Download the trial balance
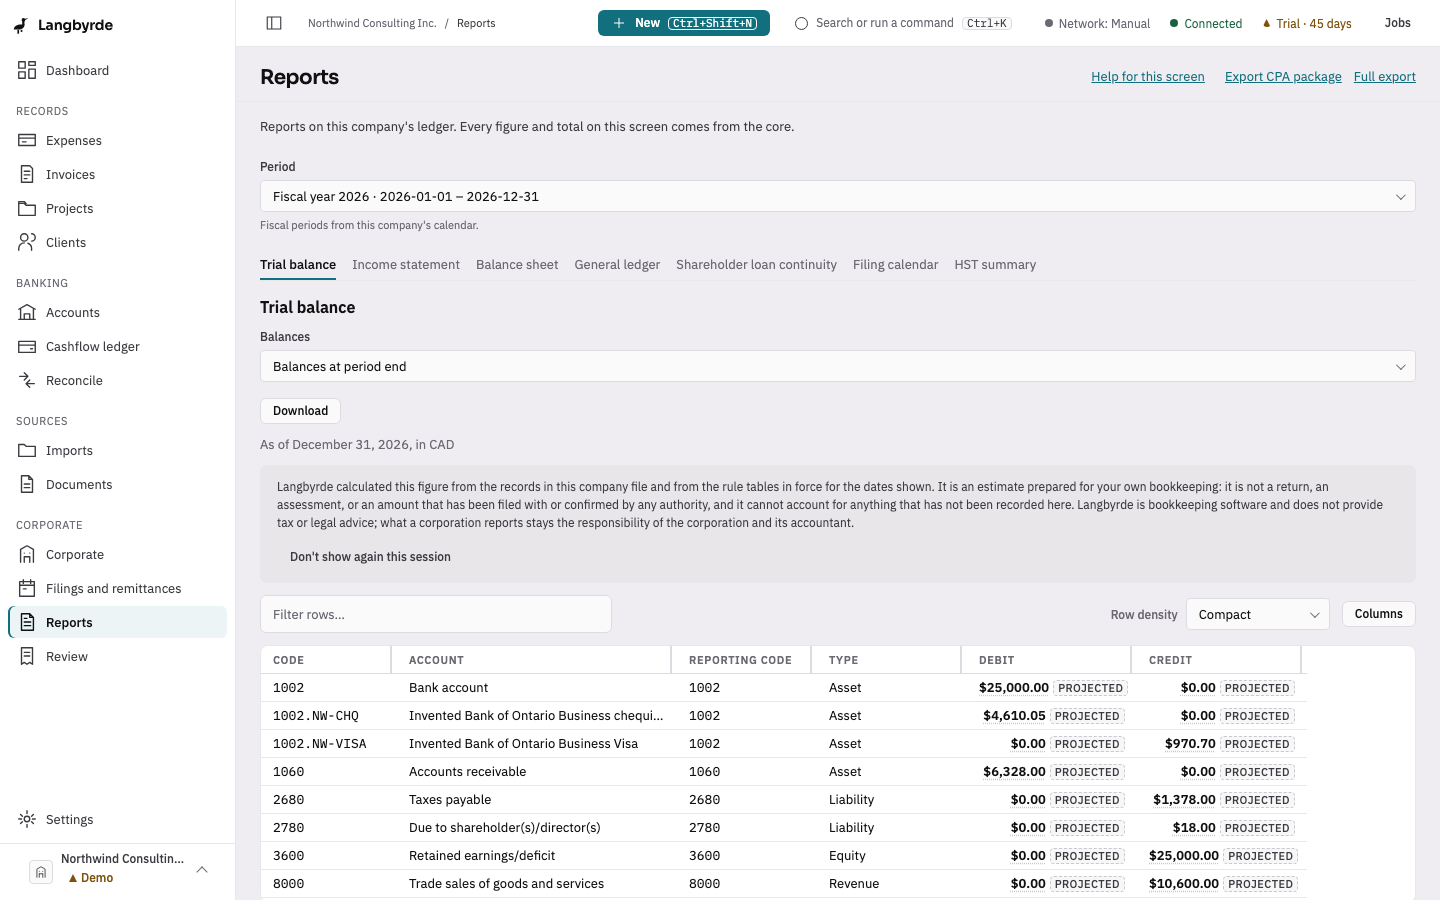Screen dimensions: 1440x900 [300, 411]
